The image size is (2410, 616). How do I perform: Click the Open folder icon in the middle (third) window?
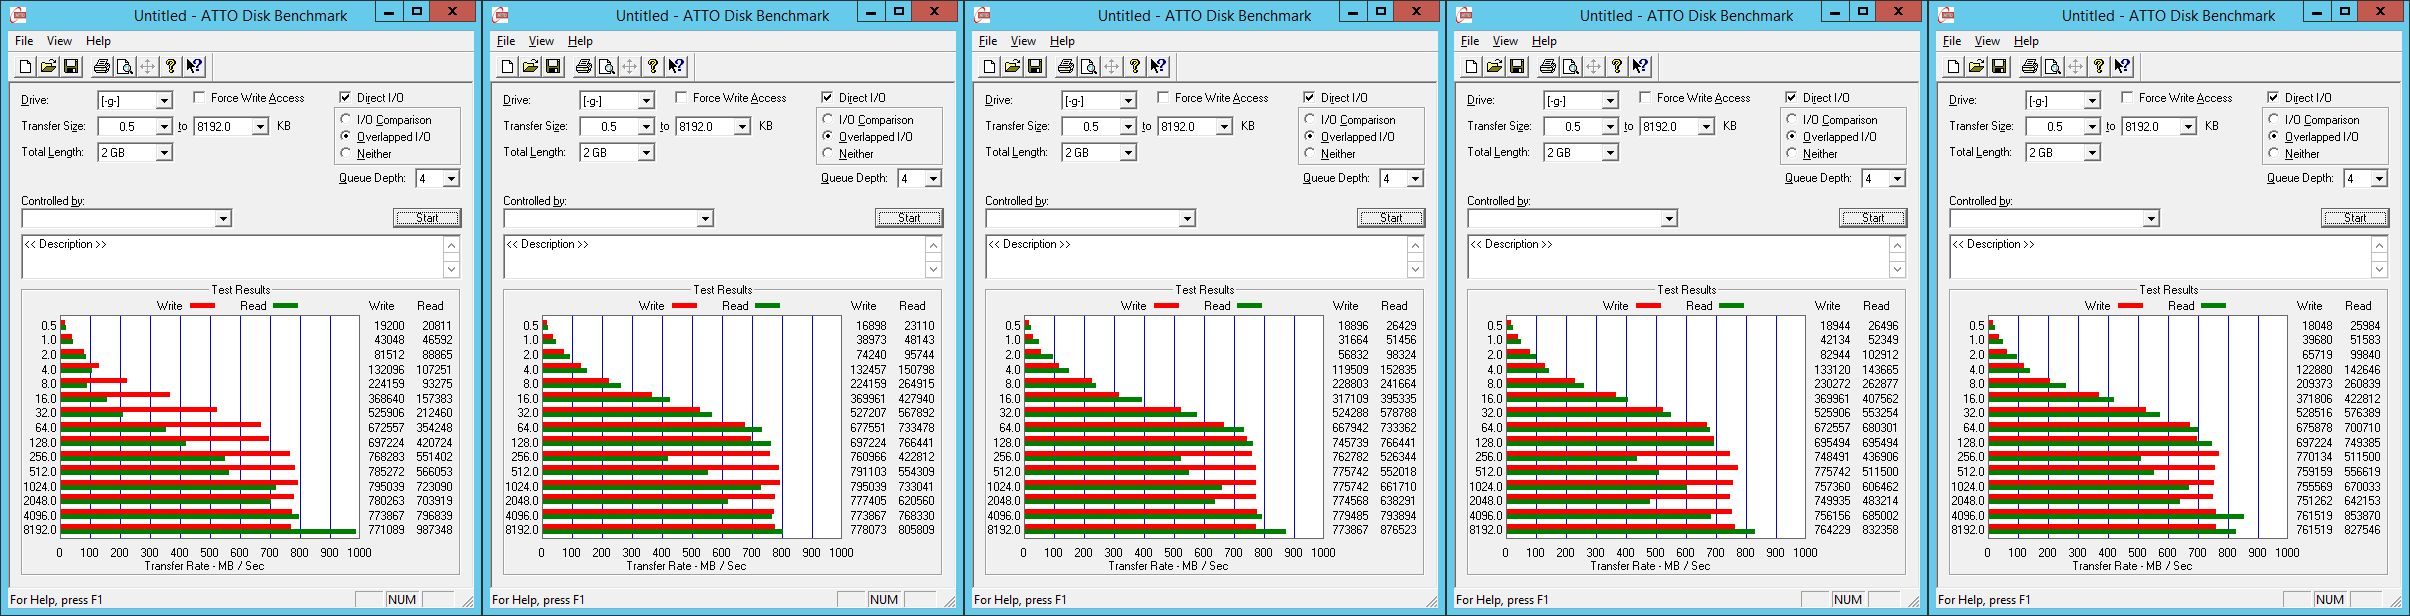(x=1012, y=67)
